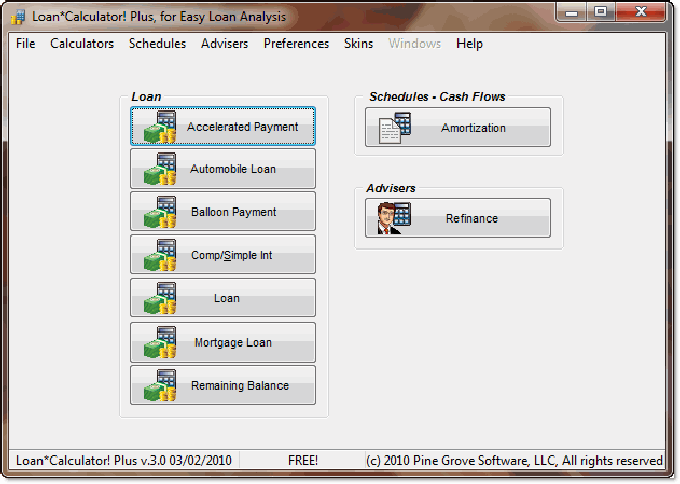Viewport: 680px width, 484px height.
Task: Click the Balloon Payment calculator icon
Action: [160, 212]
